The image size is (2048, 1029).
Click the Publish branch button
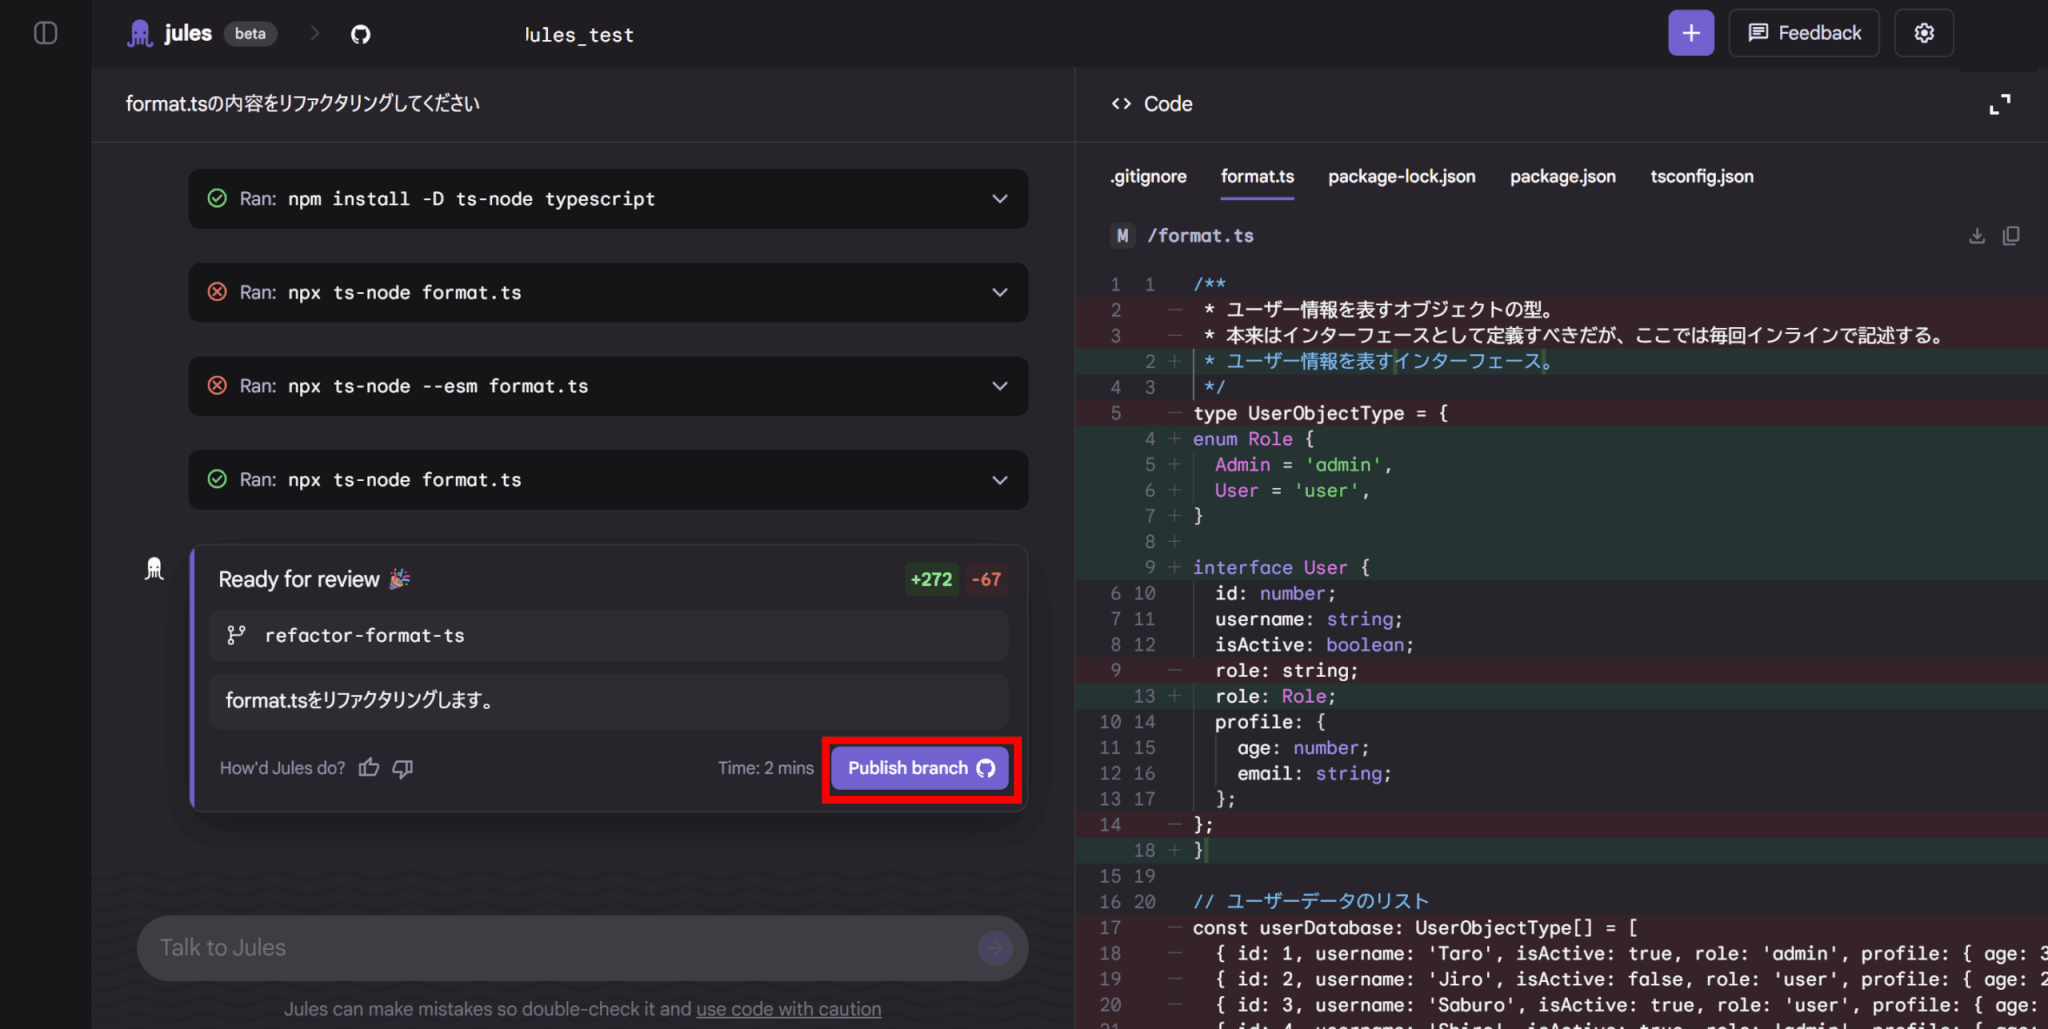pyautogui.click(x=921, y=768)
